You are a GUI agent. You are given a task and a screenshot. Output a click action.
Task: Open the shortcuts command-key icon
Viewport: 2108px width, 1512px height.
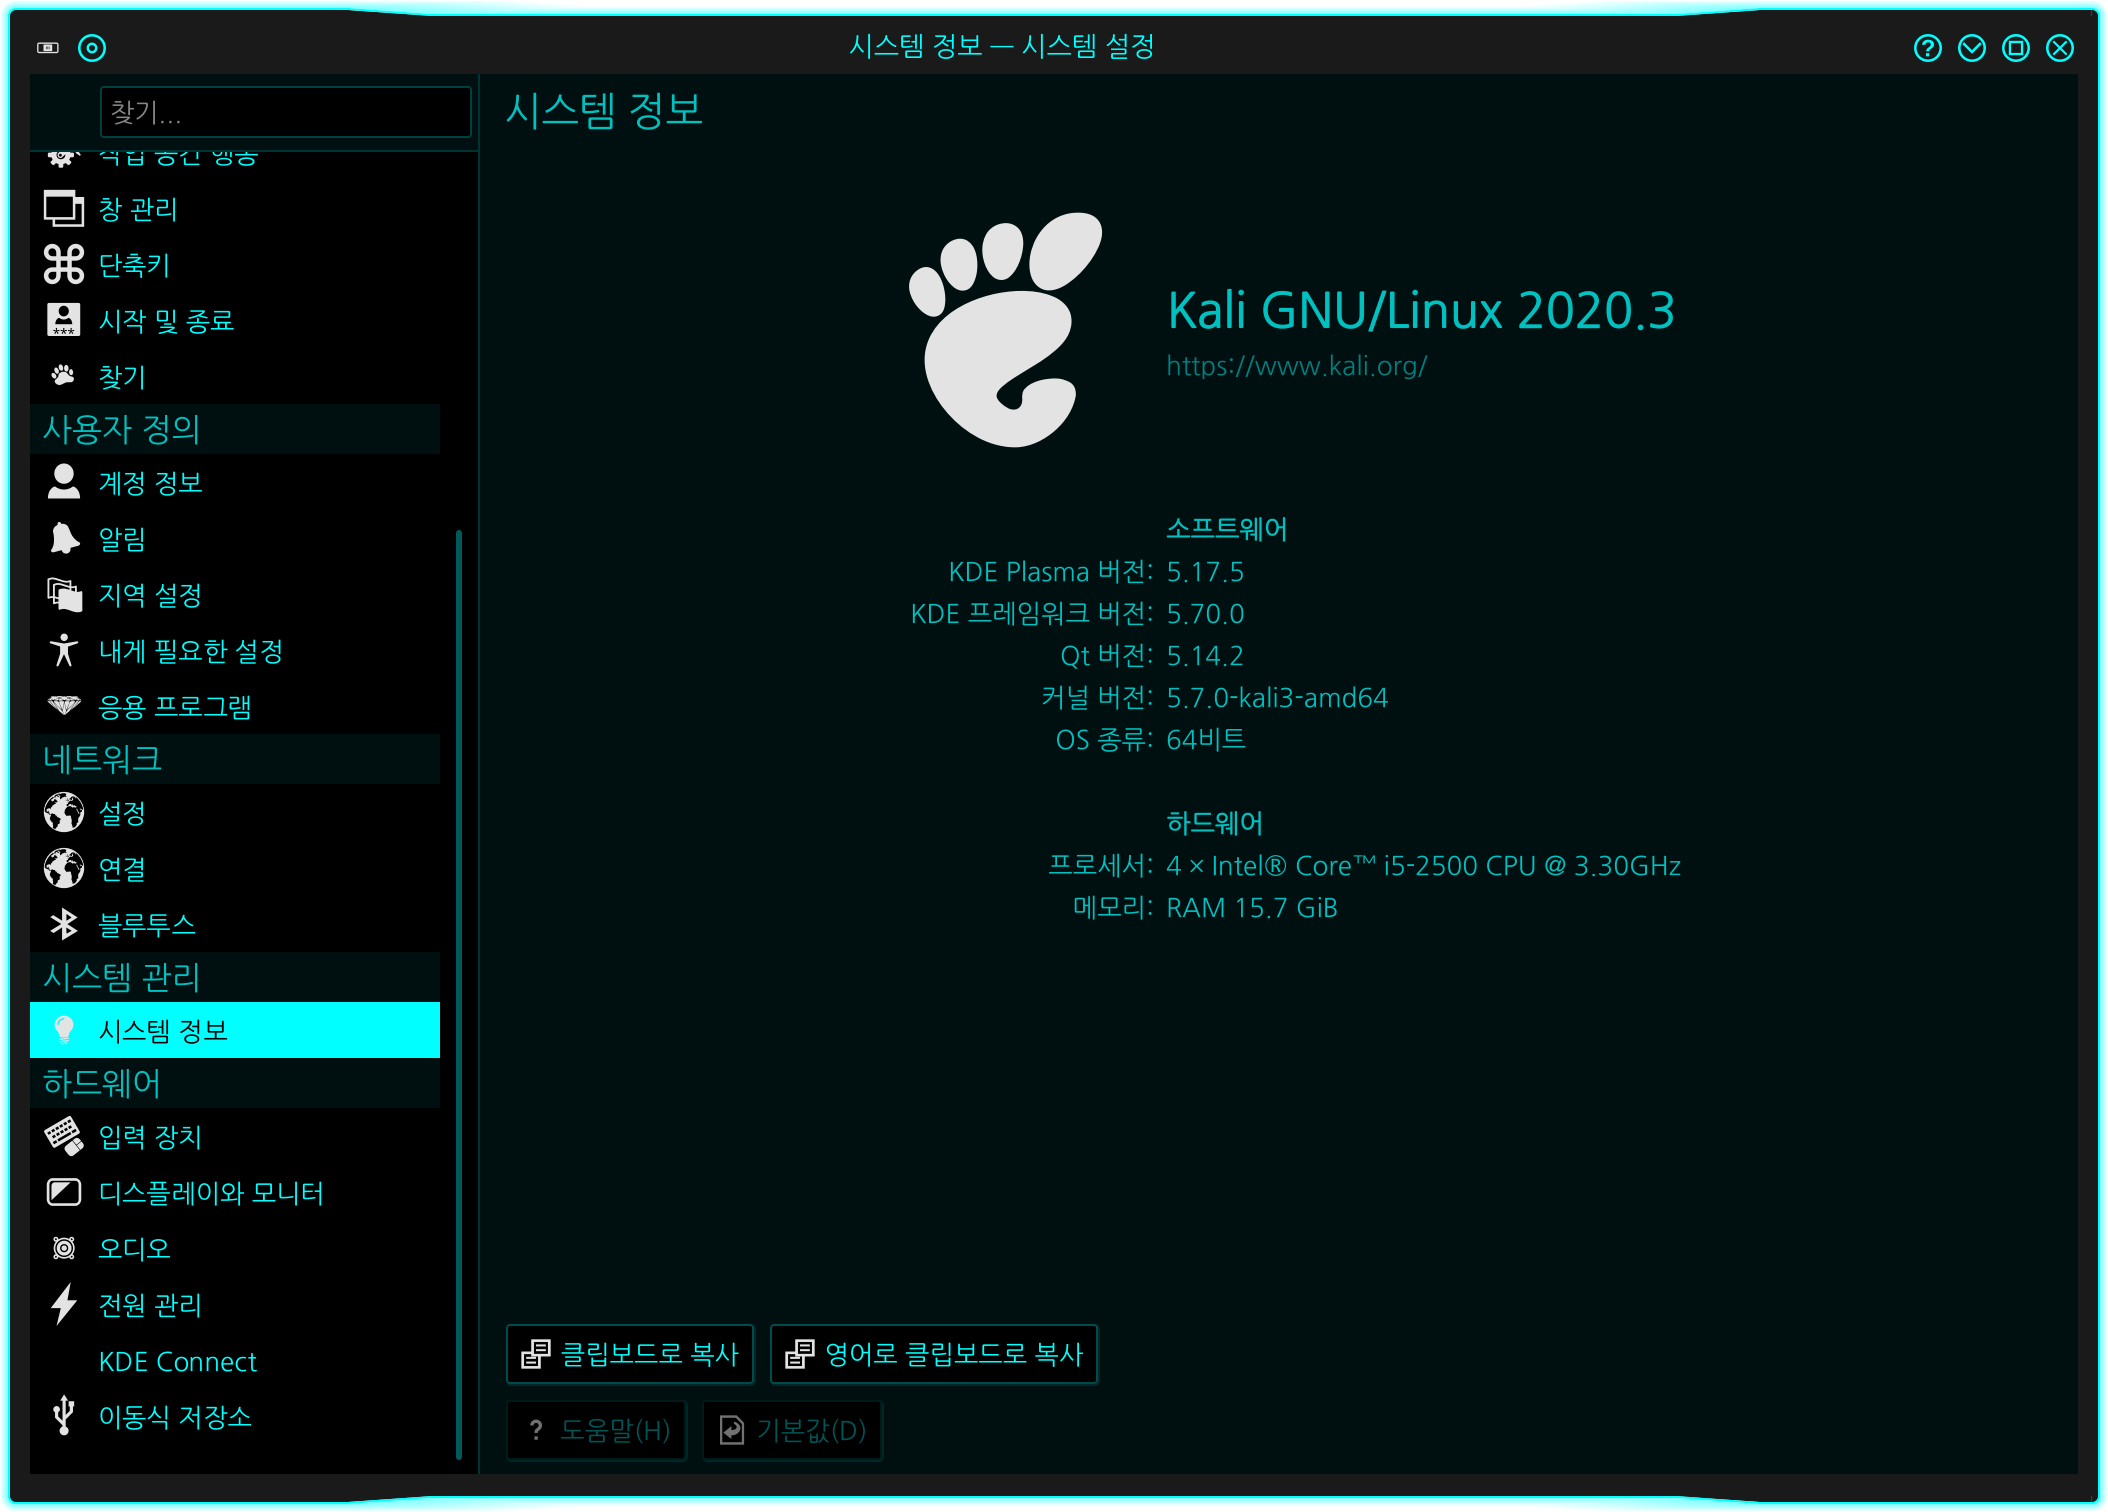click(63, 265)
